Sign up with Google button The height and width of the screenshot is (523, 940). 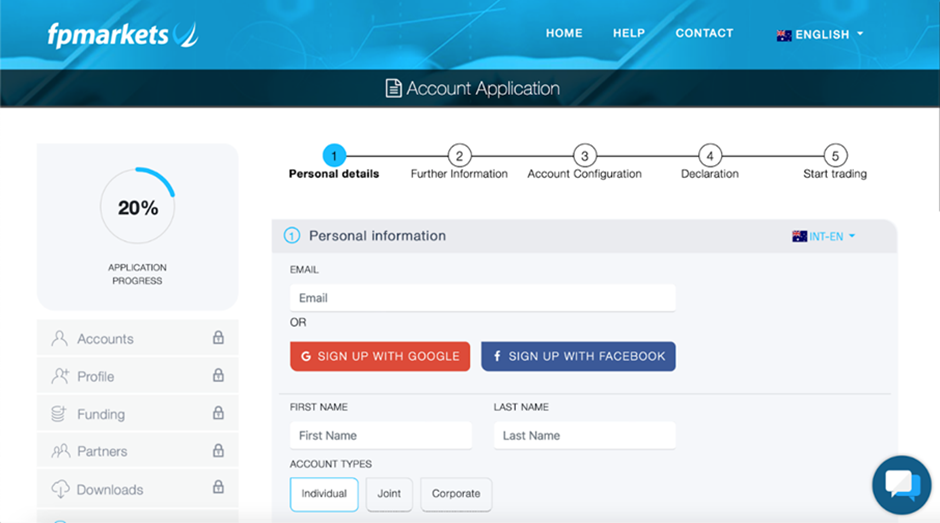pos(380,356)
